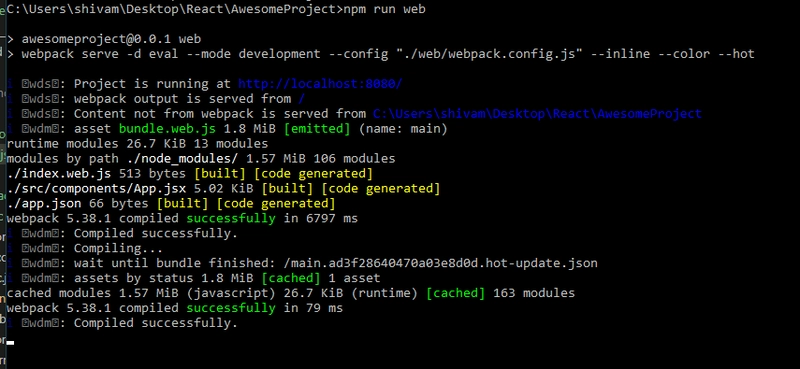Click the 'awesomeproject@0.0.1 web' script line
The height and width of the screenshot is (369, 800).
[111, 39]
